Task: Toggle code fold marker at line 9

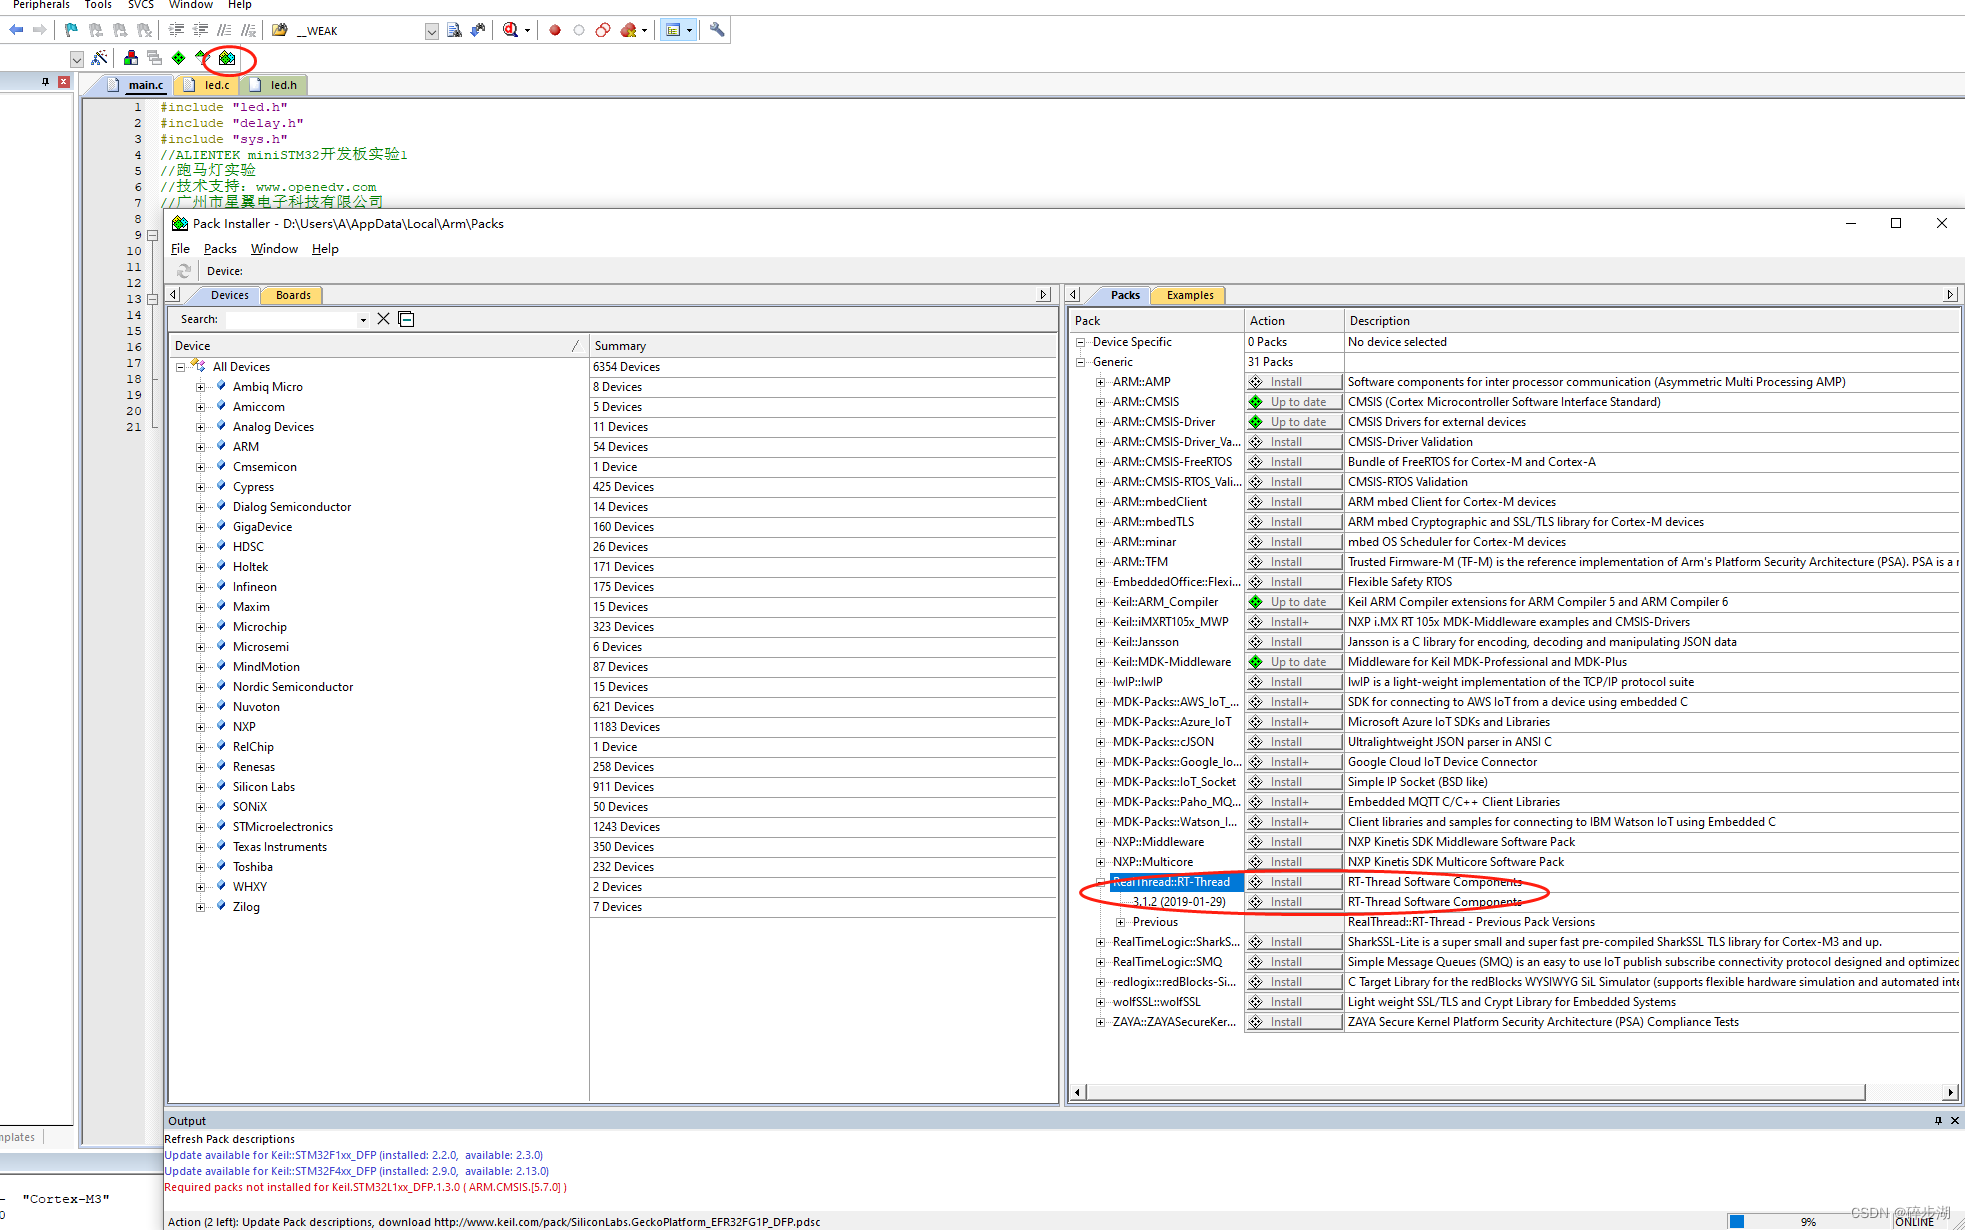Action: [153, 235]
